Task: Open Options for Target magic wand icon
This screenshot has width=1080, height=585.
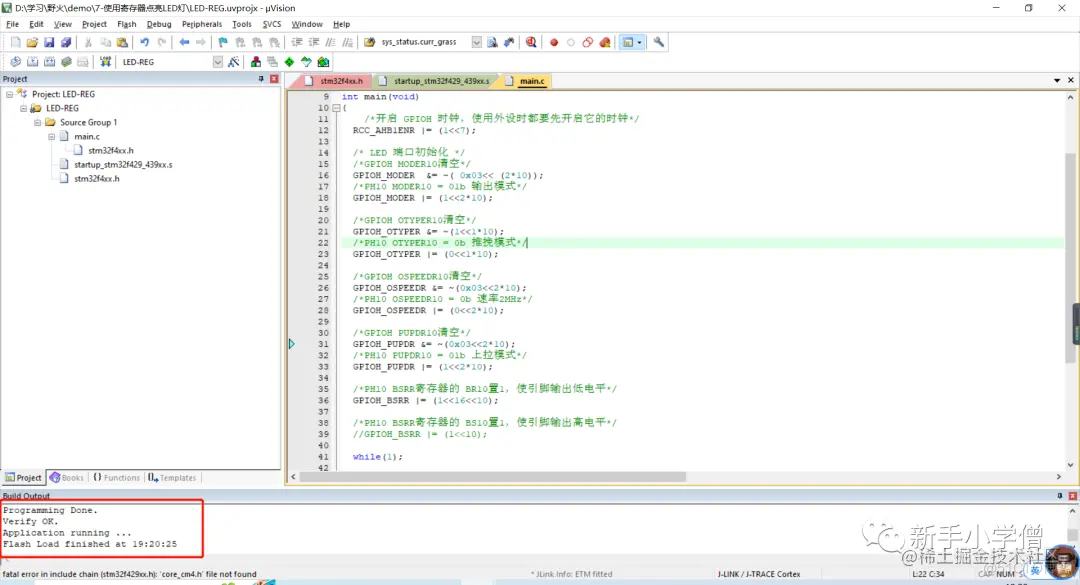Action: tap(233, 62)
